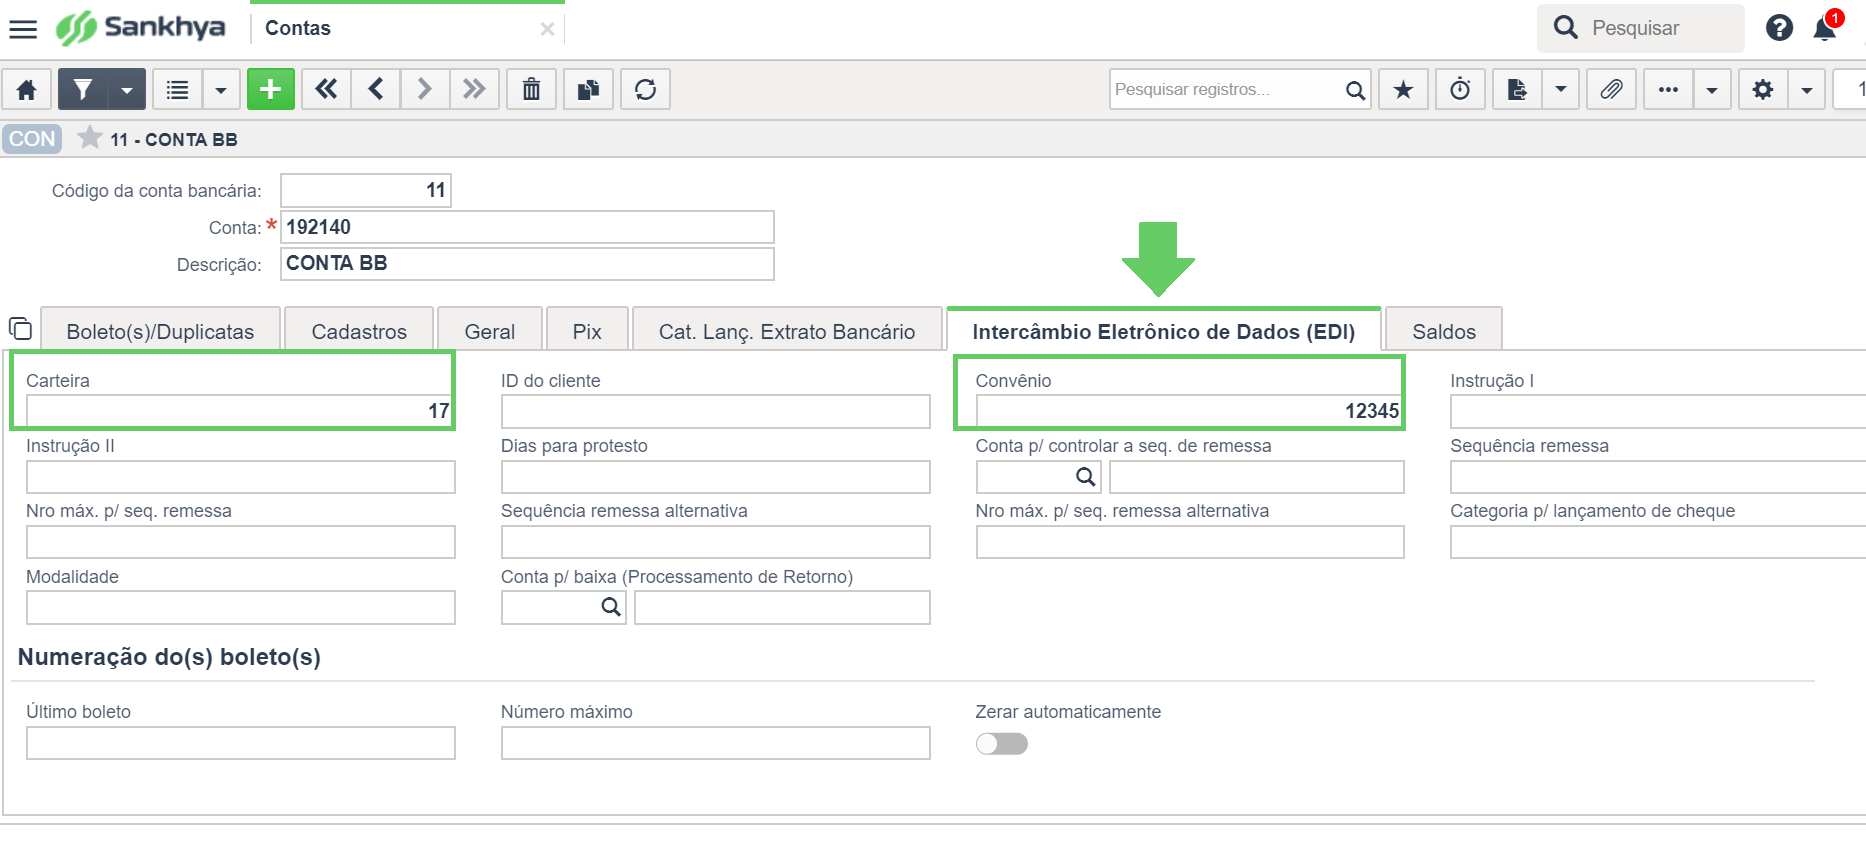The height and width of the screenshot is (841, 1866).
Task: Search Conta p/ controlar seq. de remessa
Action: coord(1085,477)
